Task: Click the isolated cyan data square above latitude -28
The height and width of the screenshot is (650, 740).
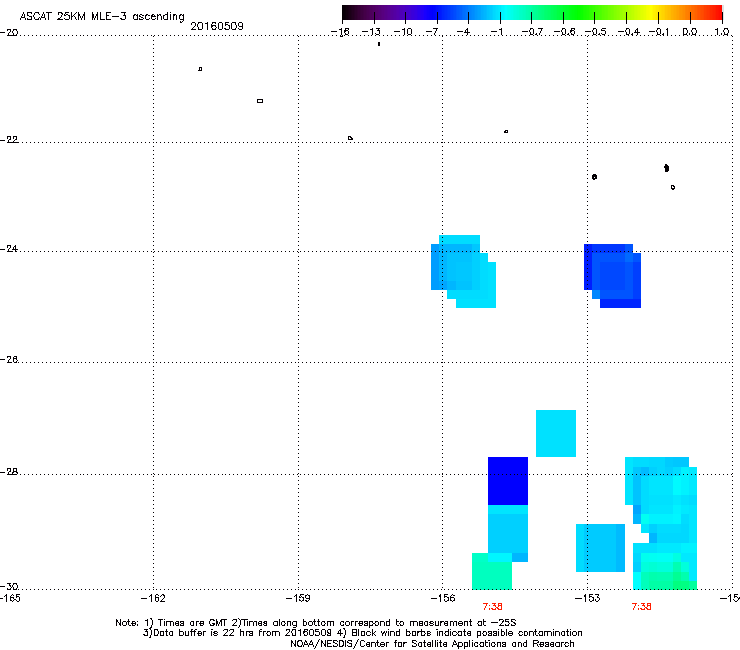Action: pos(556,433)
